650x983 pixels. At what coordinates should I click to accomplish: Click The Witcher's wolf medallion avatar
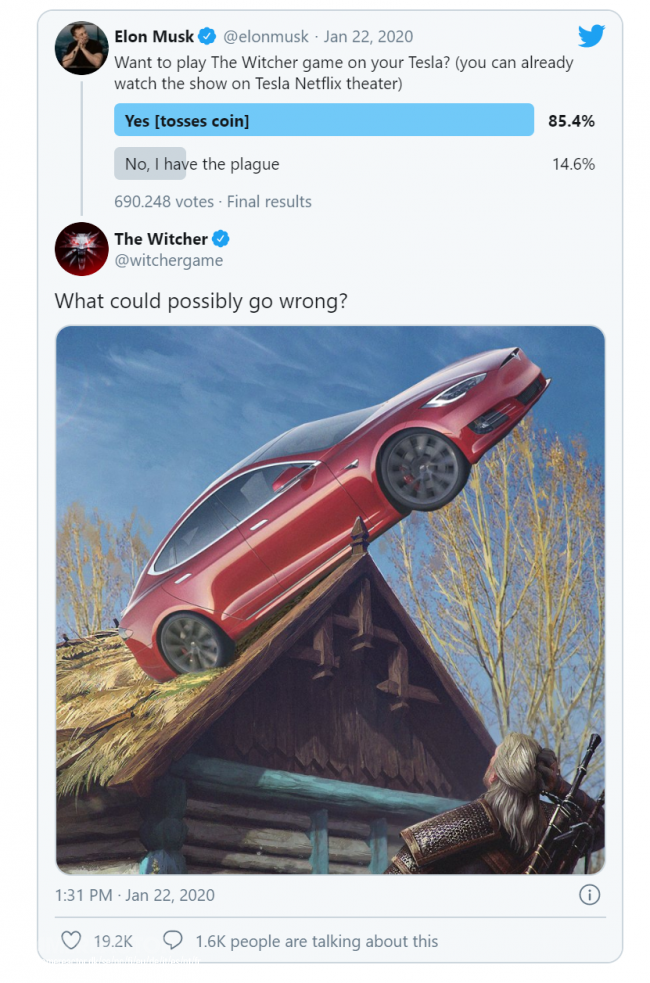81,250
